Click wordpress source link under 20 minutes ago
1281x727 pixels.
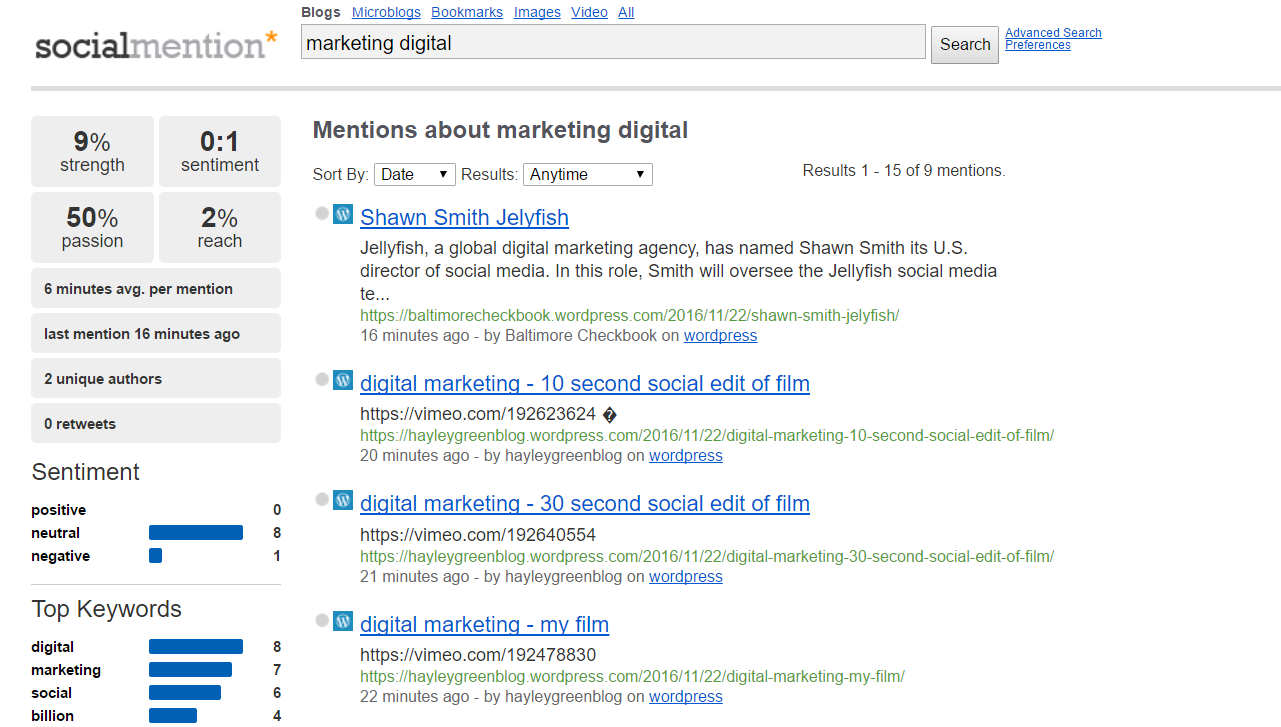coord(685,456)
